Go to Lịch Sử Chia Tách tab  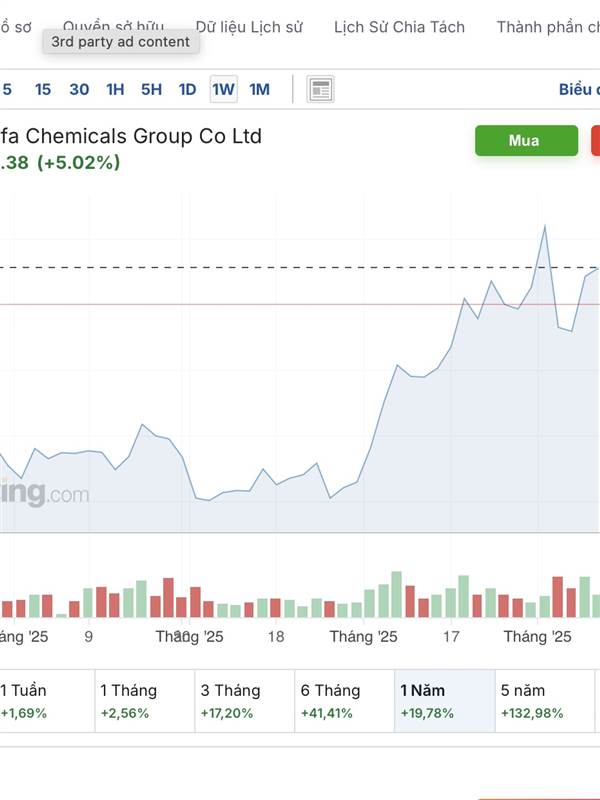click(399, 27)
